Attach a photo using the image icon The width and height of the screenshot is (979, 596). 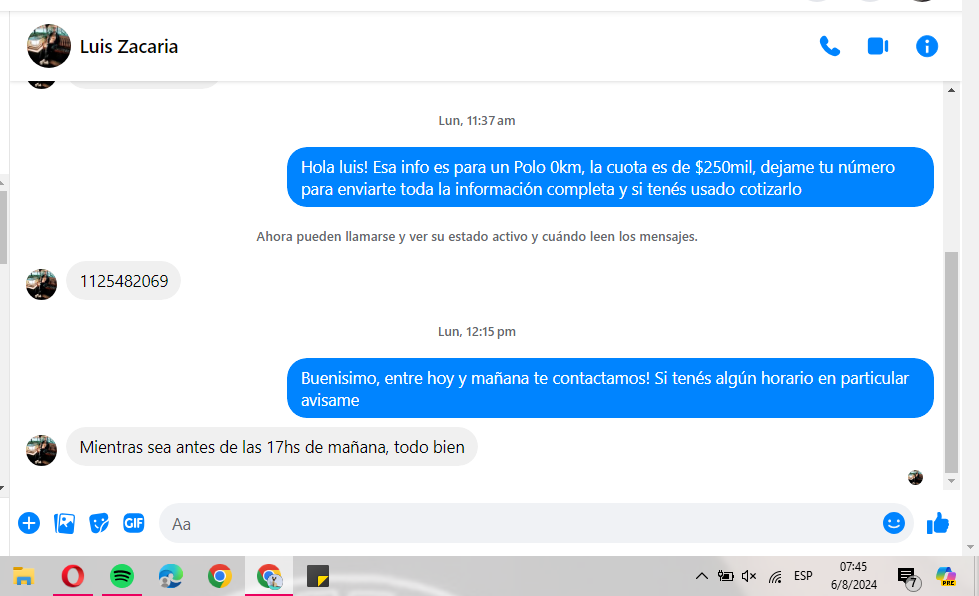(65, 523)
